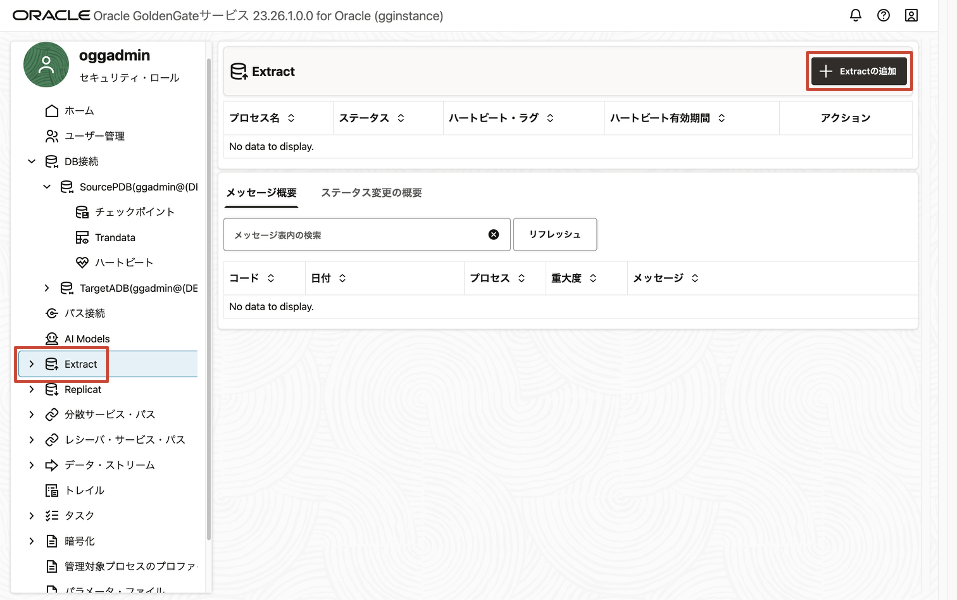Click the Home icon in sidebar
This screenshot has width=957, height=600.
tap(52, 111)
